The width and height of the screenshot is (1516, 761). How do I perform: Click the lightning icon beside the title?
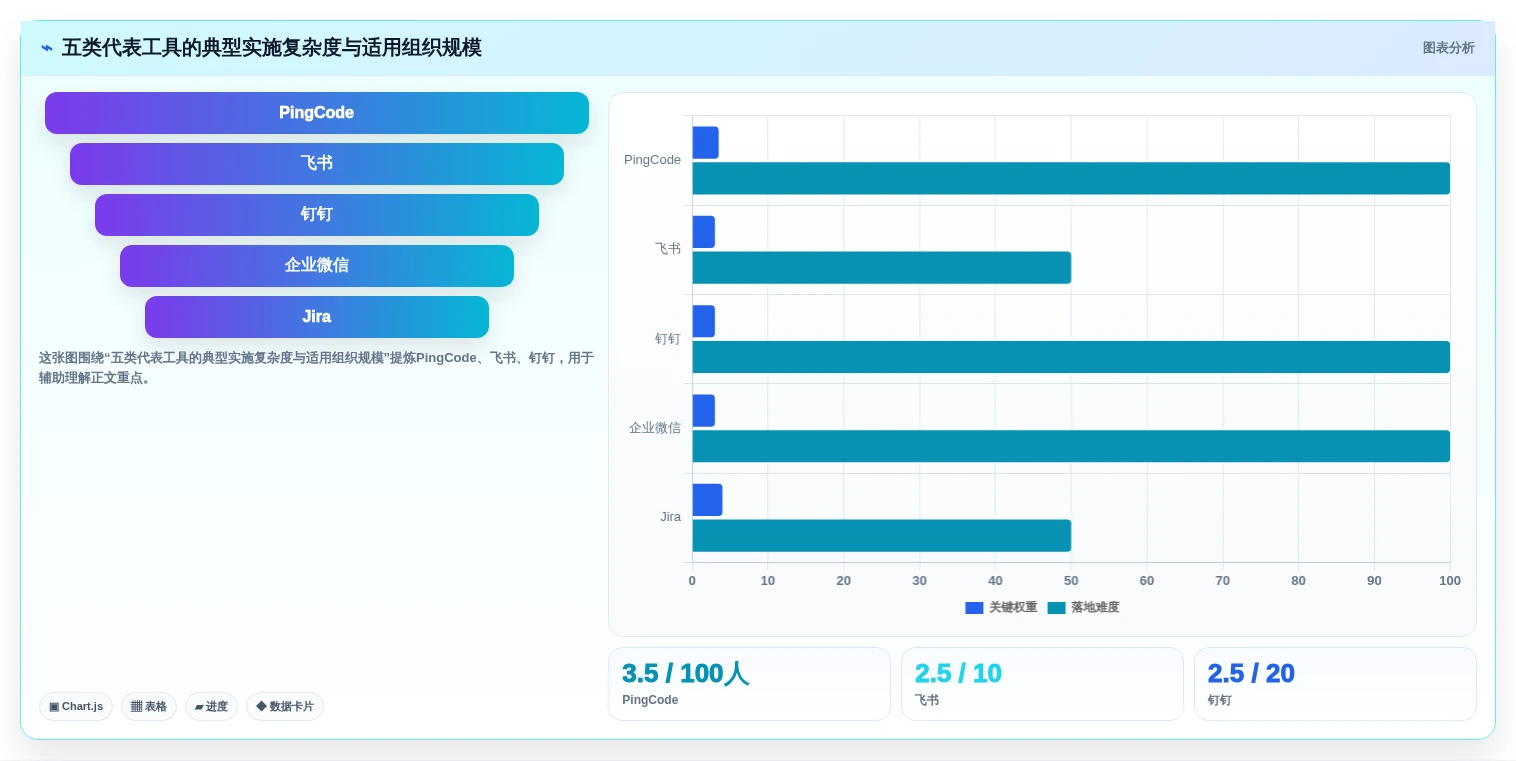tap(47, 48)
